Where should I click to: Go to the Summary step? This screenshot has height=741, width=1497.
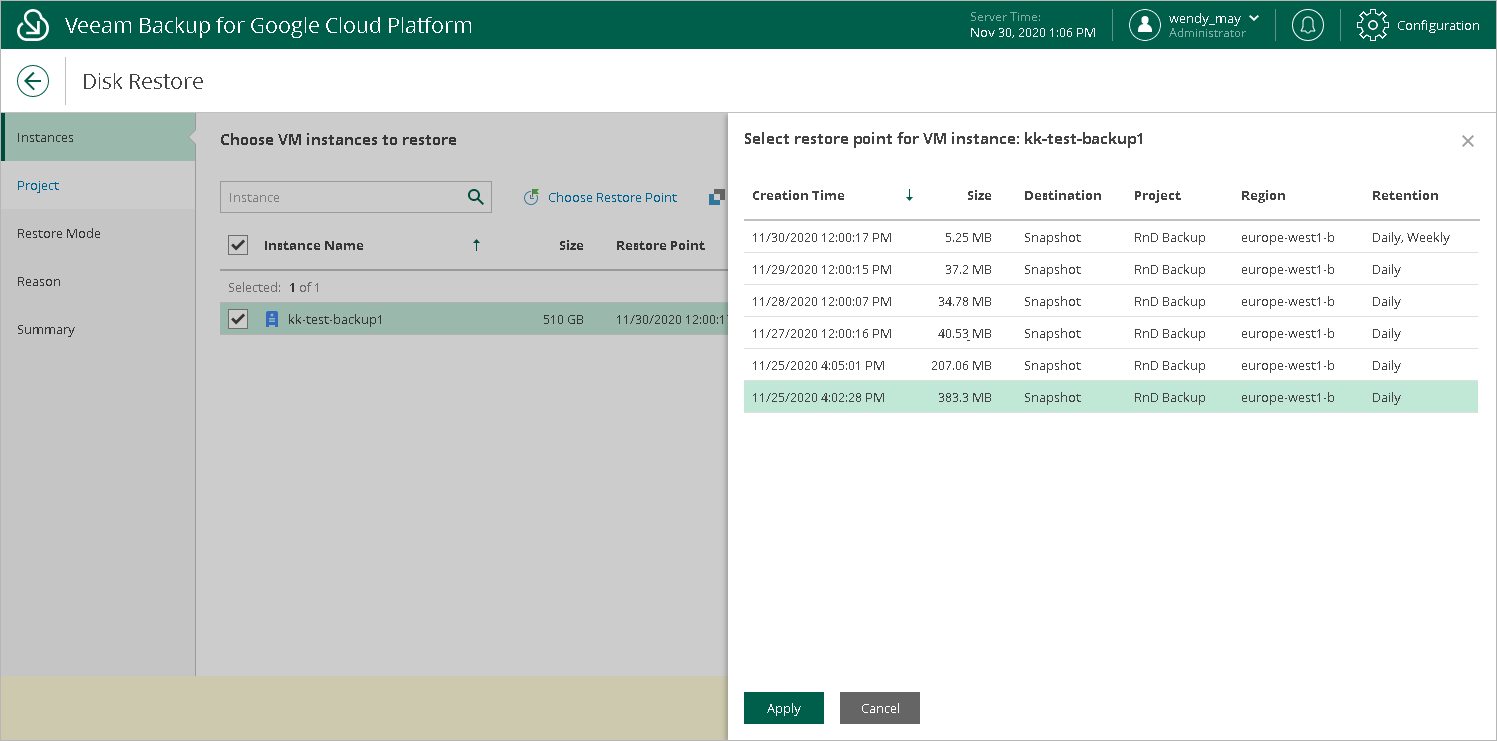coord(98,329)
